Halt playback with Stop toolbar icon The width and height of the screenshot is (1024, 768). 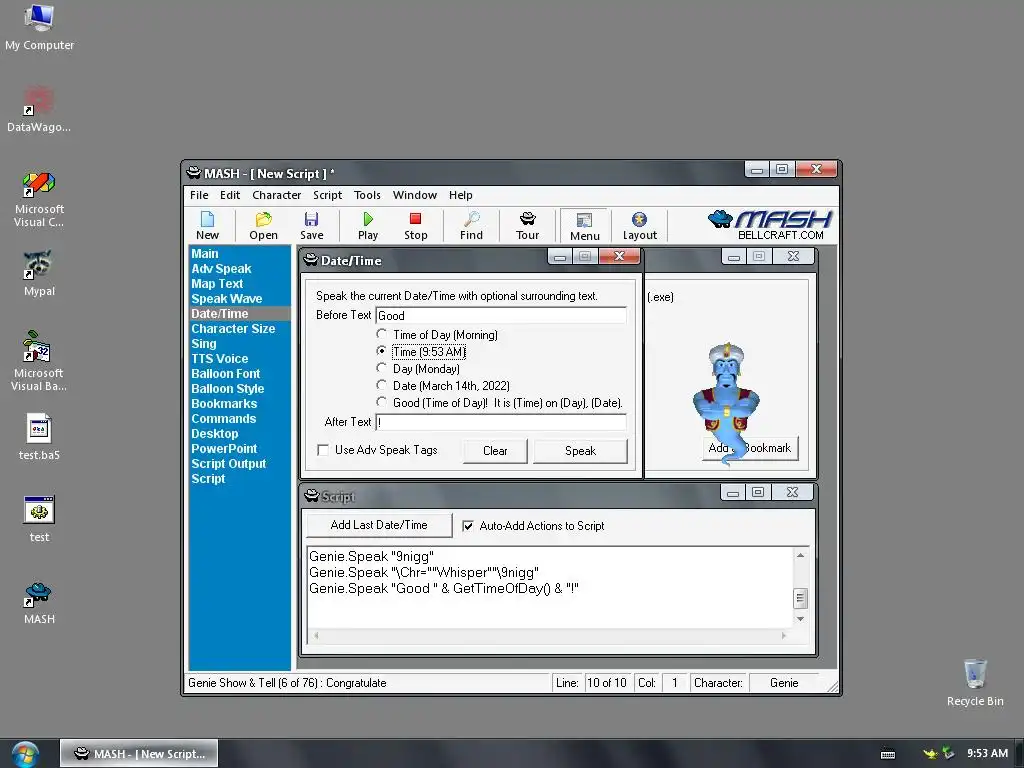tap(415, 226)
